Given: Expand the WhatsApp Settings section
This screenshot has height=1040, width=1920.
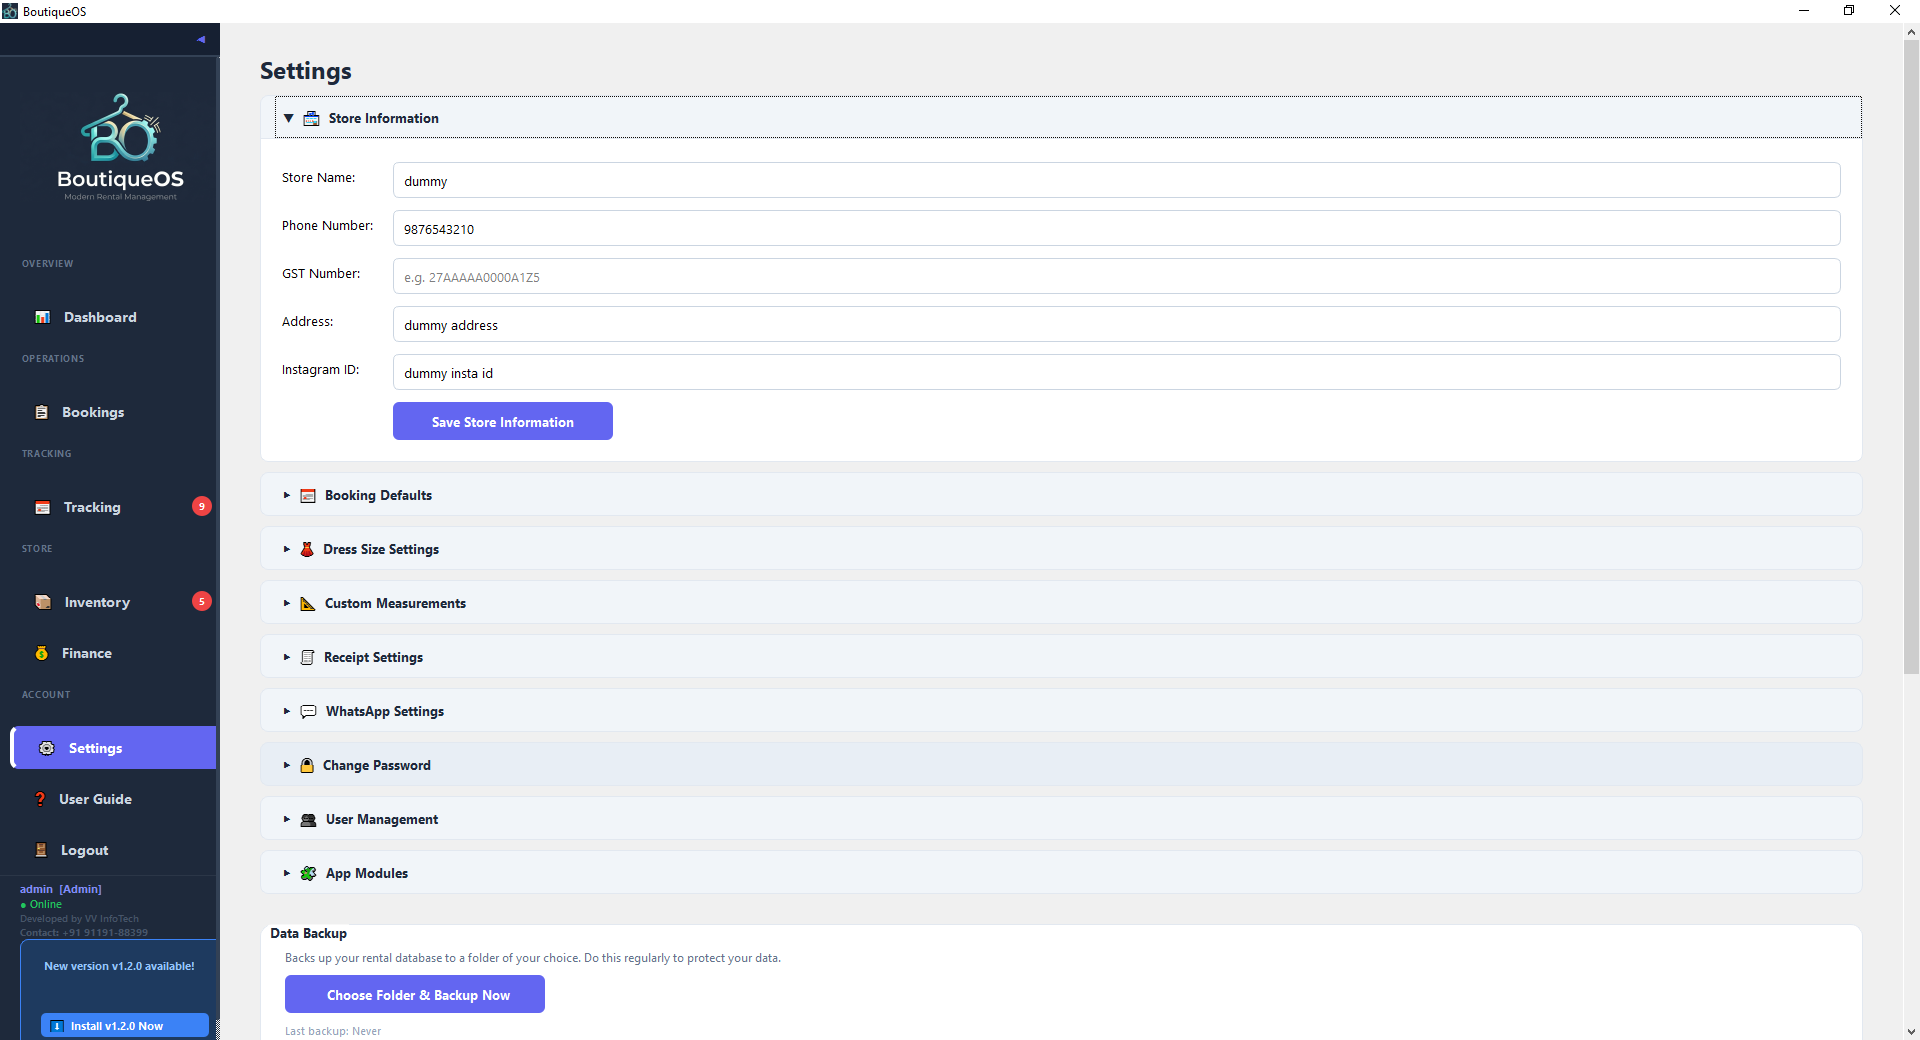Looking at the screenshot, I should (1061, 711).
